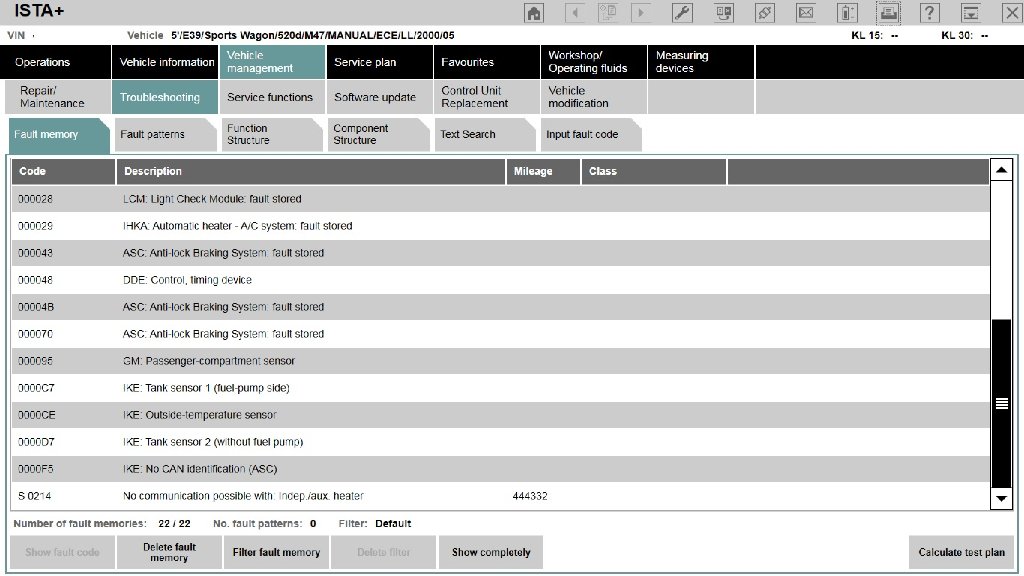Sort by the Class column header
1024x576 pixels.
pyautogui.click(x=654, y=171)
